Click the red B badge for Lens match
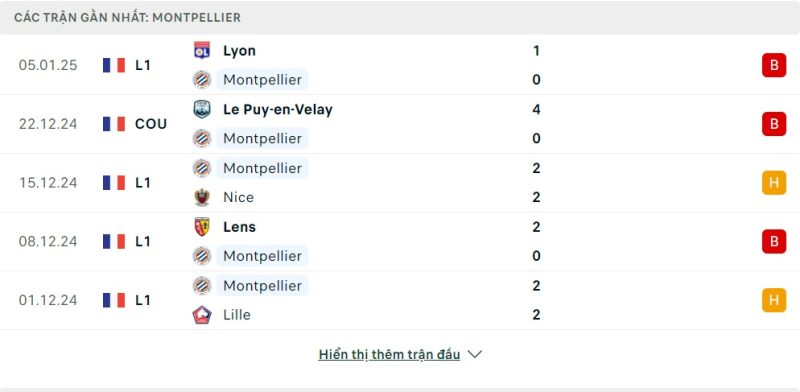The height and width of the screenshot is (392, 800). [774, 241]
